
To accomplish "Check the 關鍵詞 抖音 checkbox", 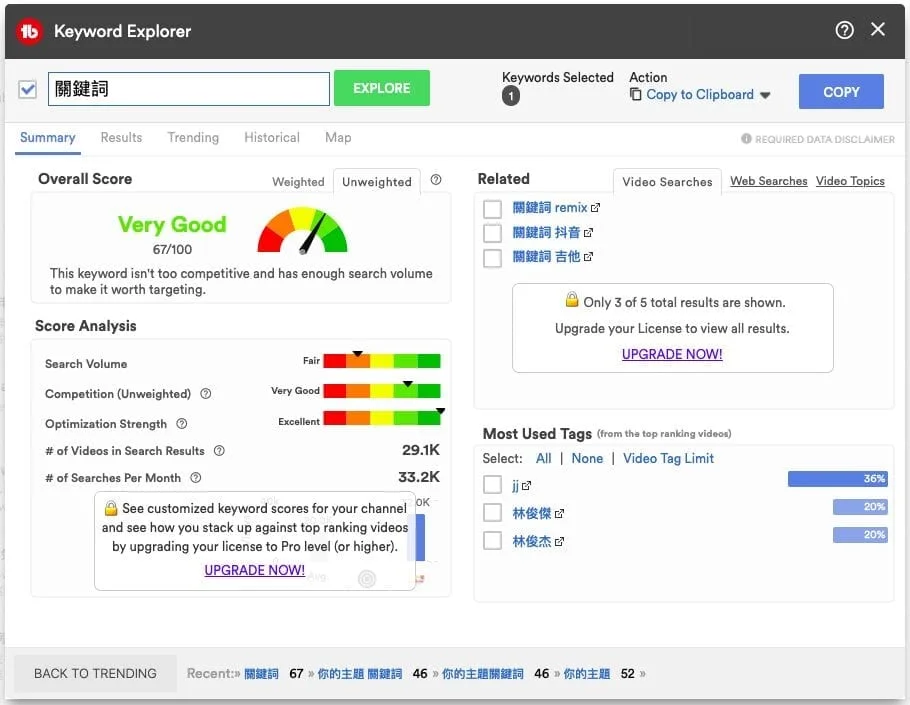I will click(492, 233).
